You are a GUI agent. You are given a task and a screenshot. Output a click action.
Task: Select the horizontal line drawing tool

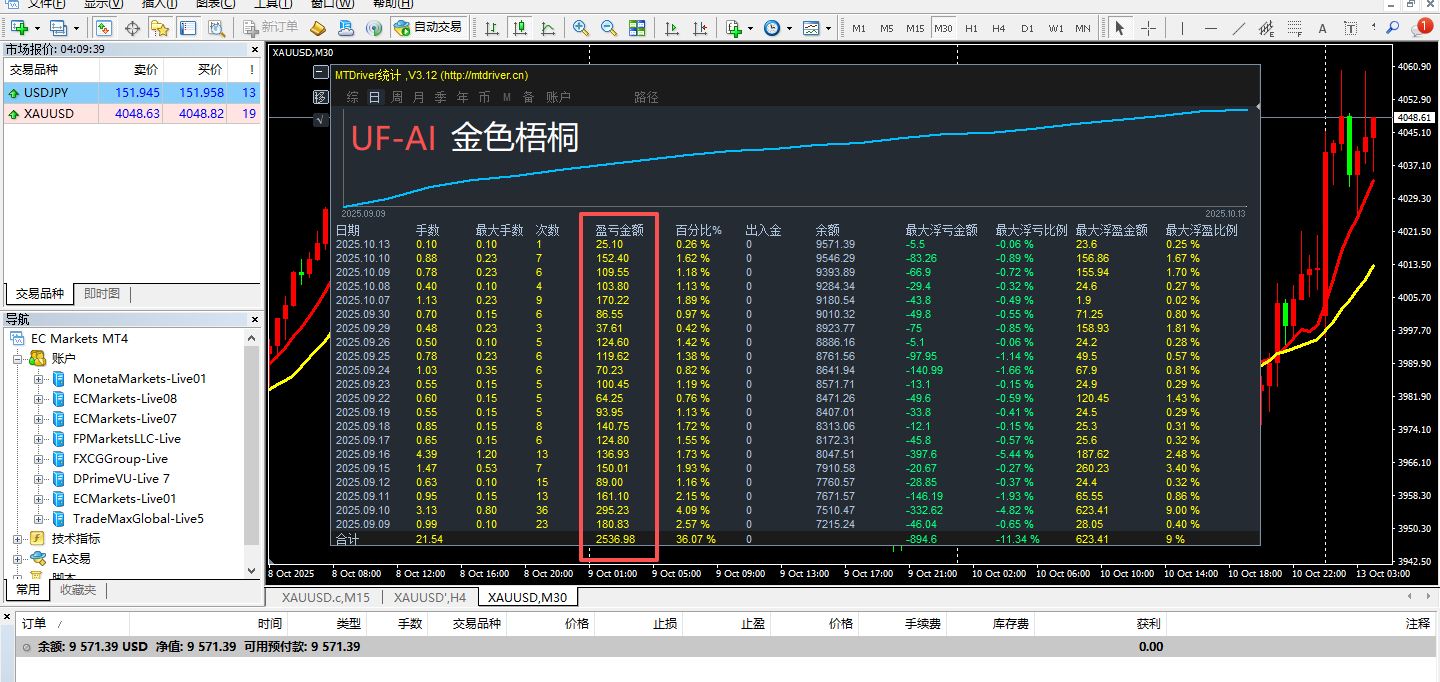[x=1211, y=28]
